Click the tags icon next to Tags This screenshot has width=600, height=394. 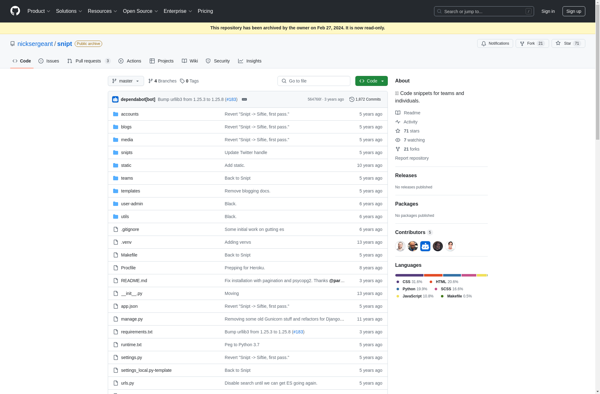pyautogui.click(x=182, y=81)
